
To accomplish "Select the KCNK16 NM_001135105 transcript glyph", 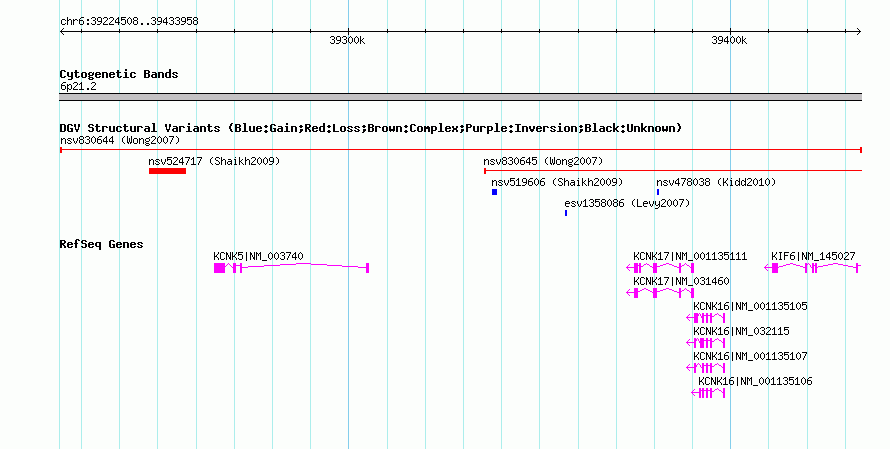I will [706, 318].
